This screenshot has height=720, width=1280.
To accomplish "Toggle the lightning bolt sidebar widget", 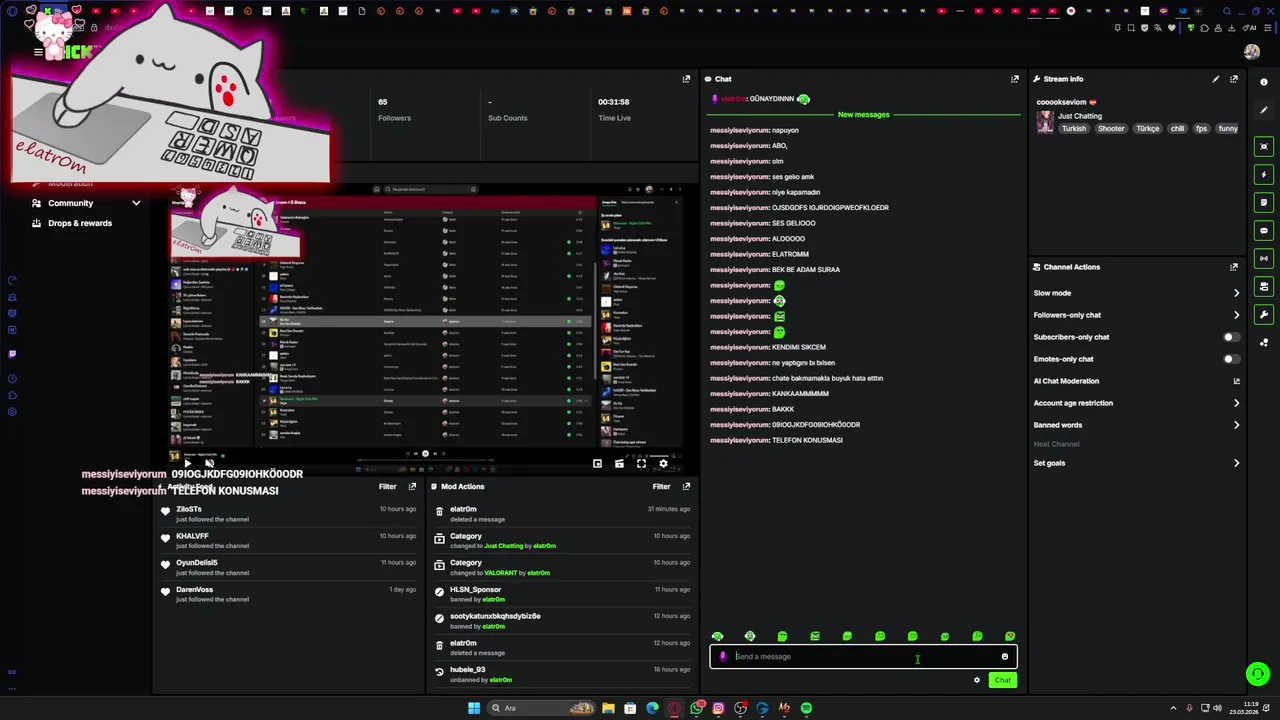I will (1264, 175).
